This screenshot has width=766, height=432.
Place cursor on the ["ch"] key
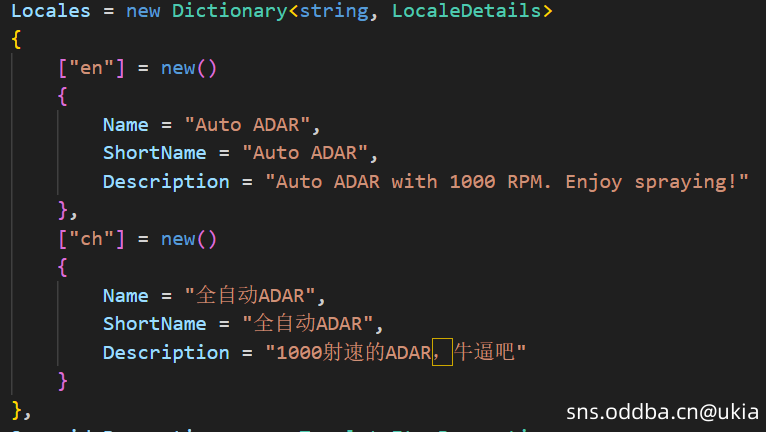[x=89, y=239]
